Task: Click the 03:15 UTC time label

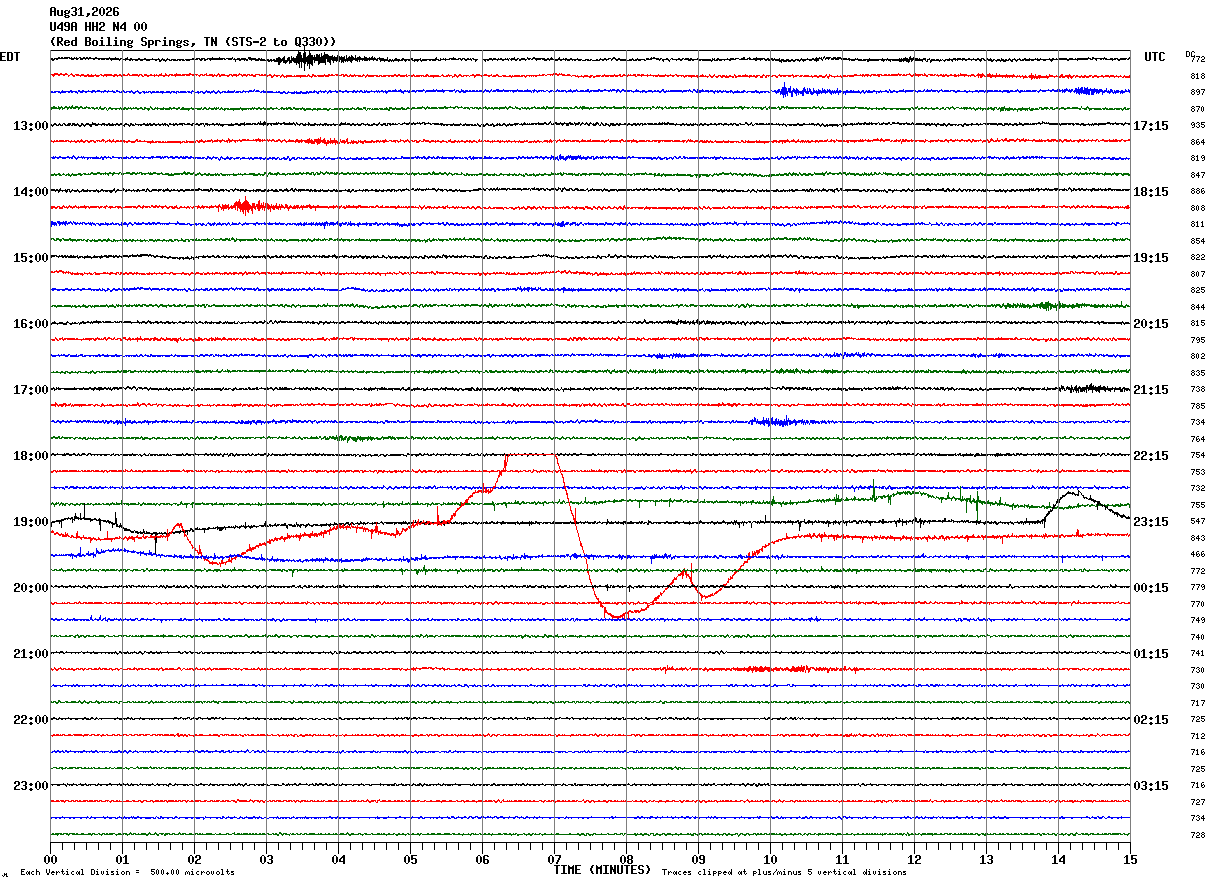Action: (x=1151, y=786)
